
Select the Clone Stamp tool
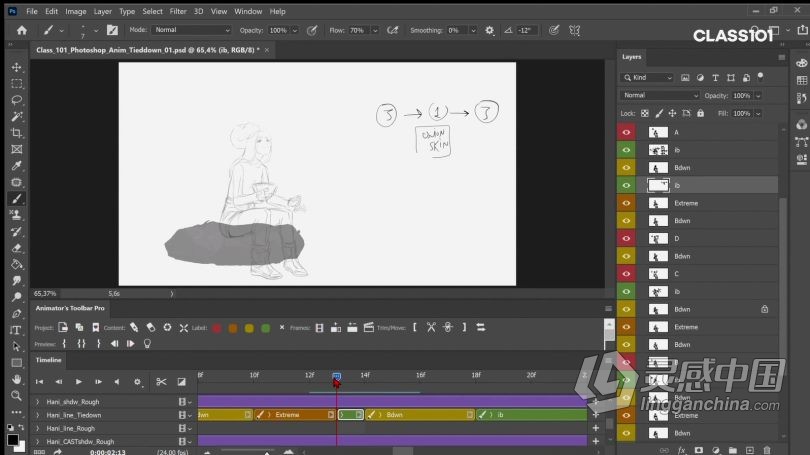(x=17, y=215)
